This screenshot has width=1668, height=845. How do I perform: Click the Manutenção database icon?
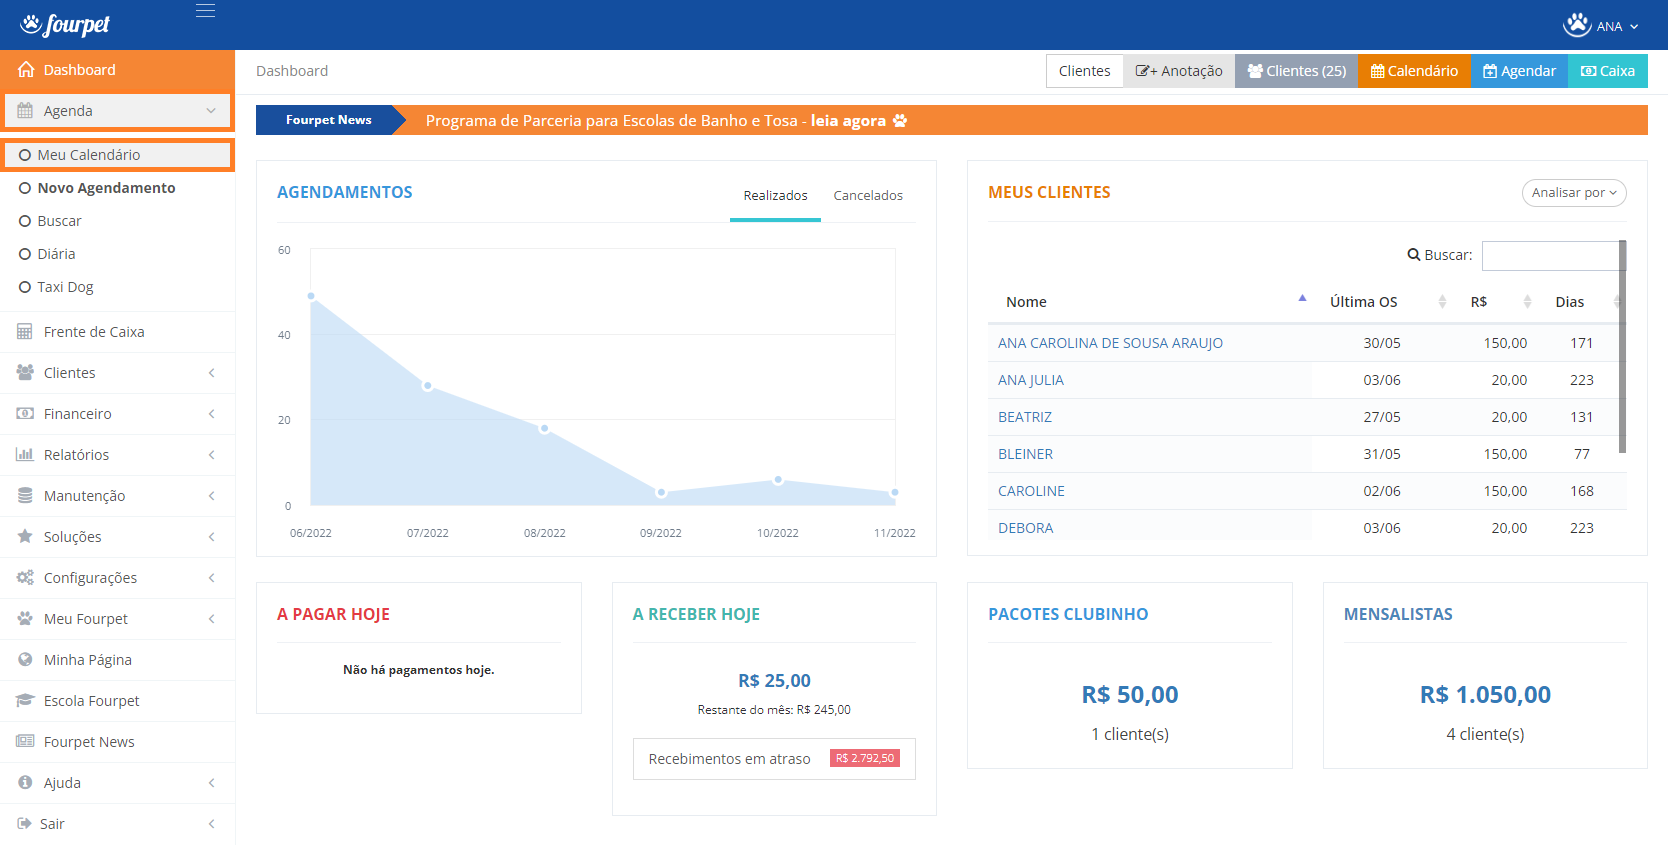coord(25,496)
